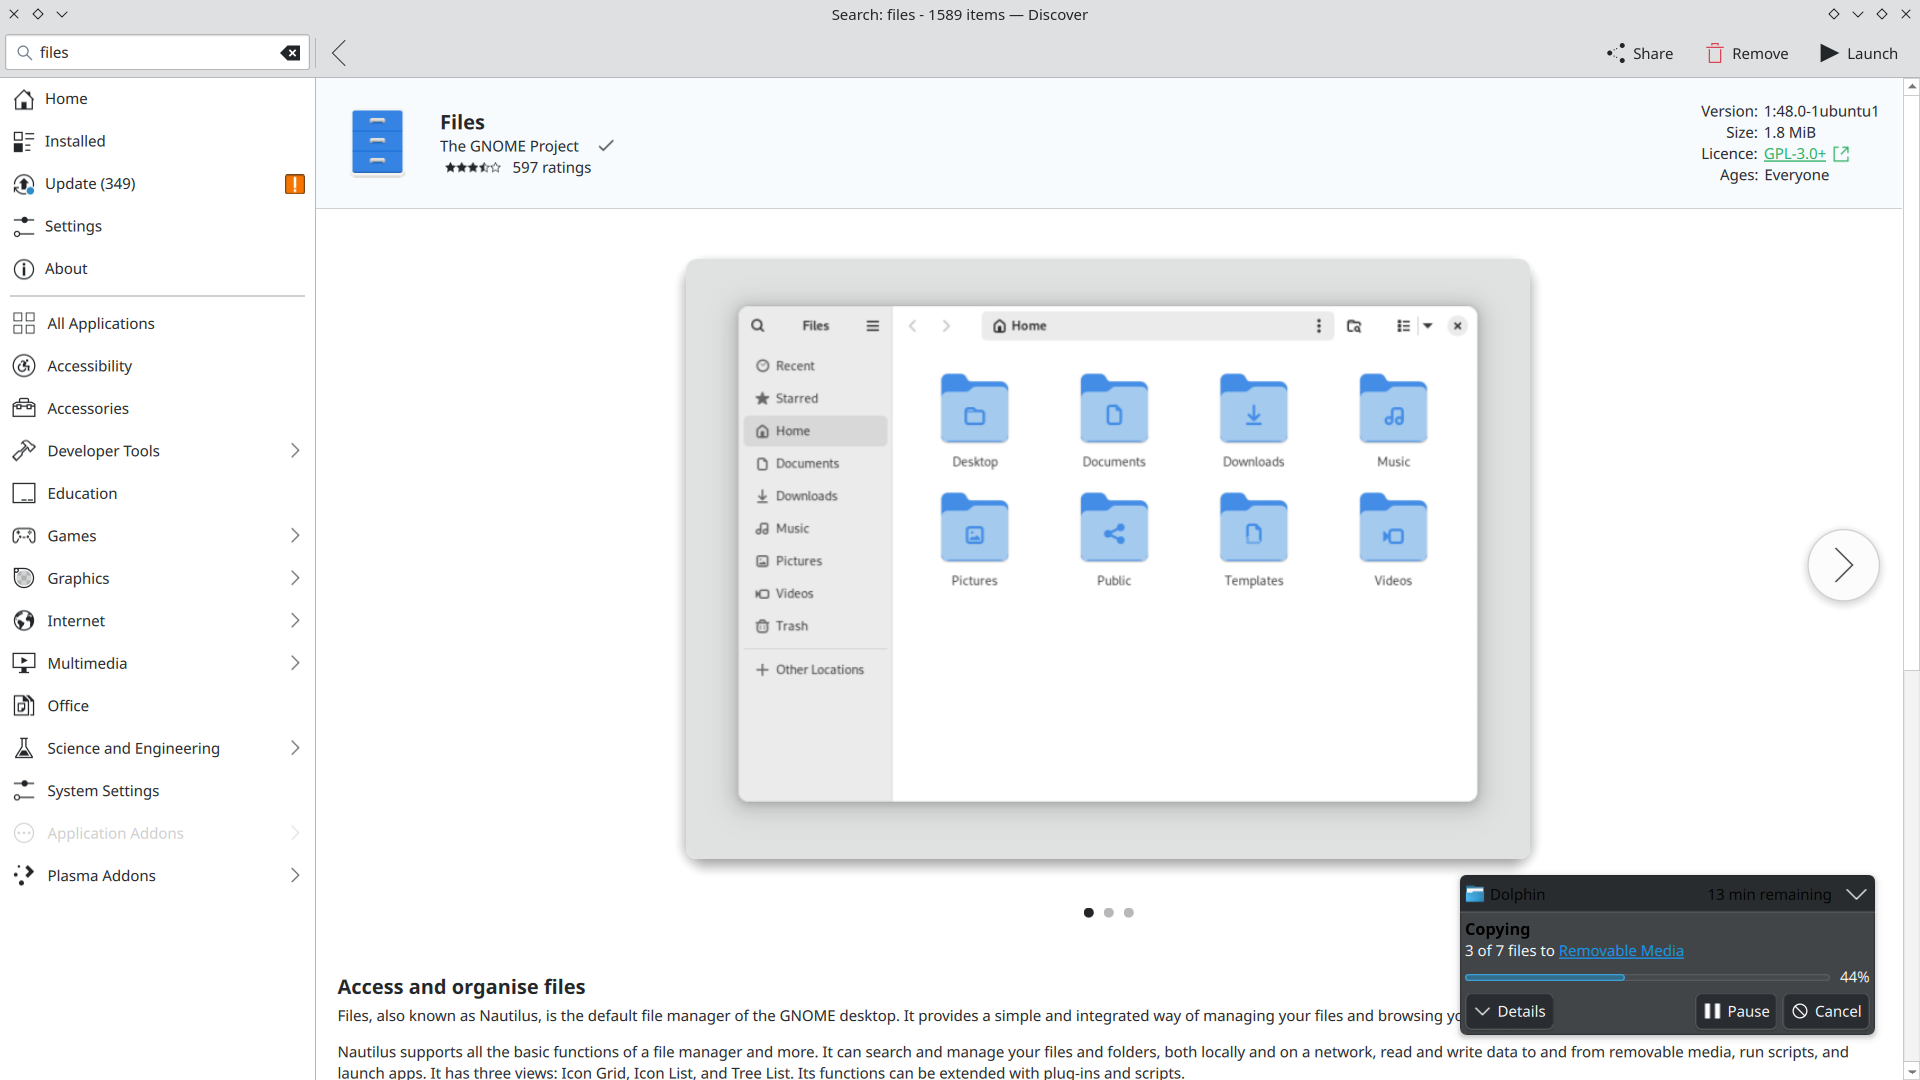Click the copy progress bar
The image size is (1920, 1080).
[x=1646, y=977]
